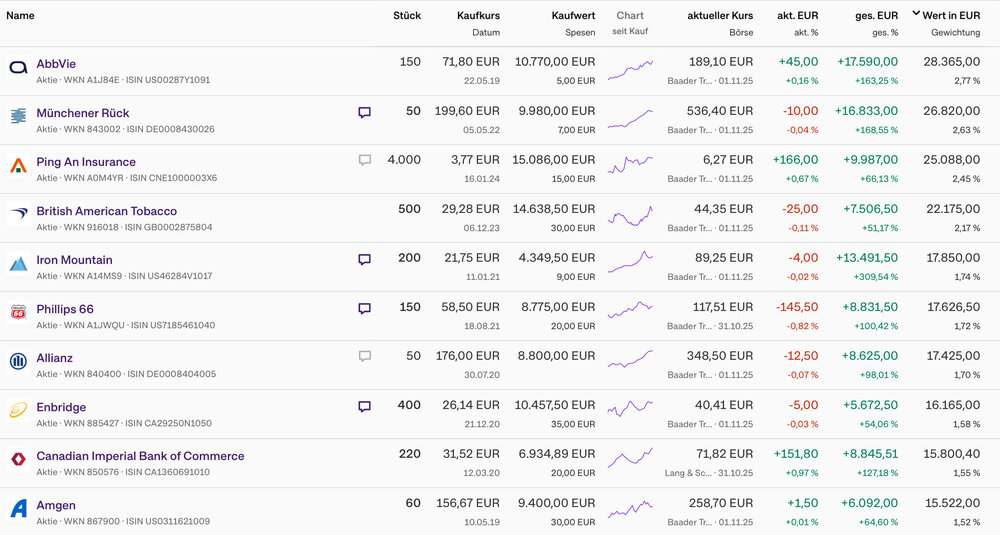Open the Canadian Imperial Bank of Commerce link
1000x535 pixels.
(x=140, y=456)
